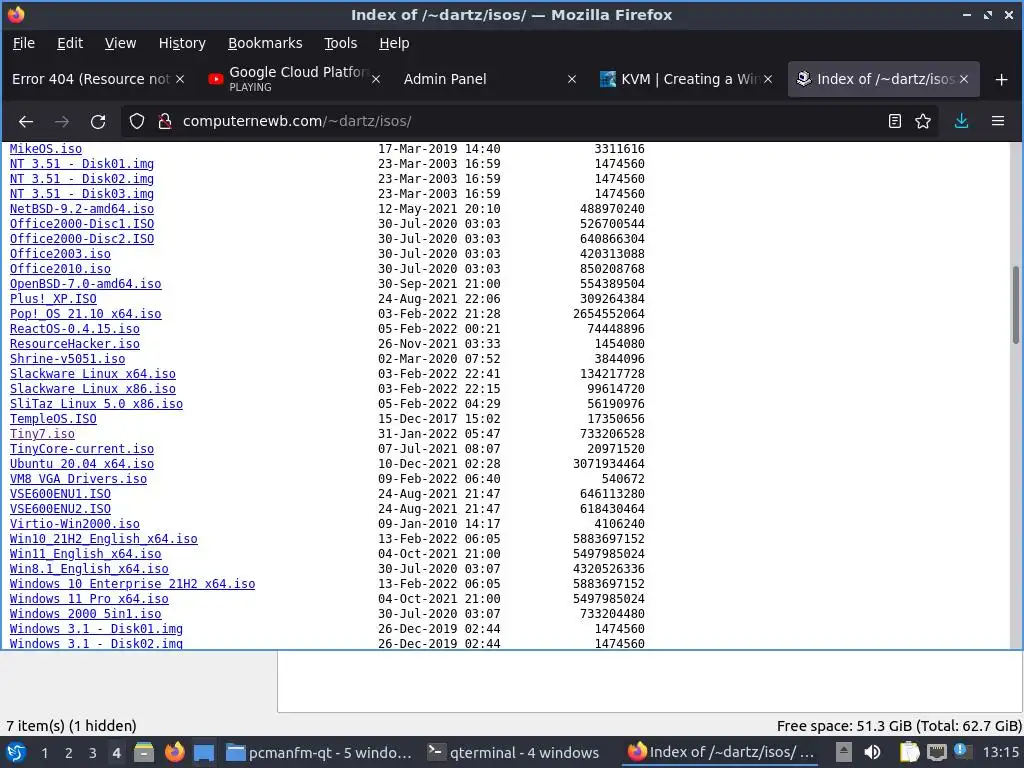Click the 7 item(s) (1 hidden) status text

click(x=71, y=726)
